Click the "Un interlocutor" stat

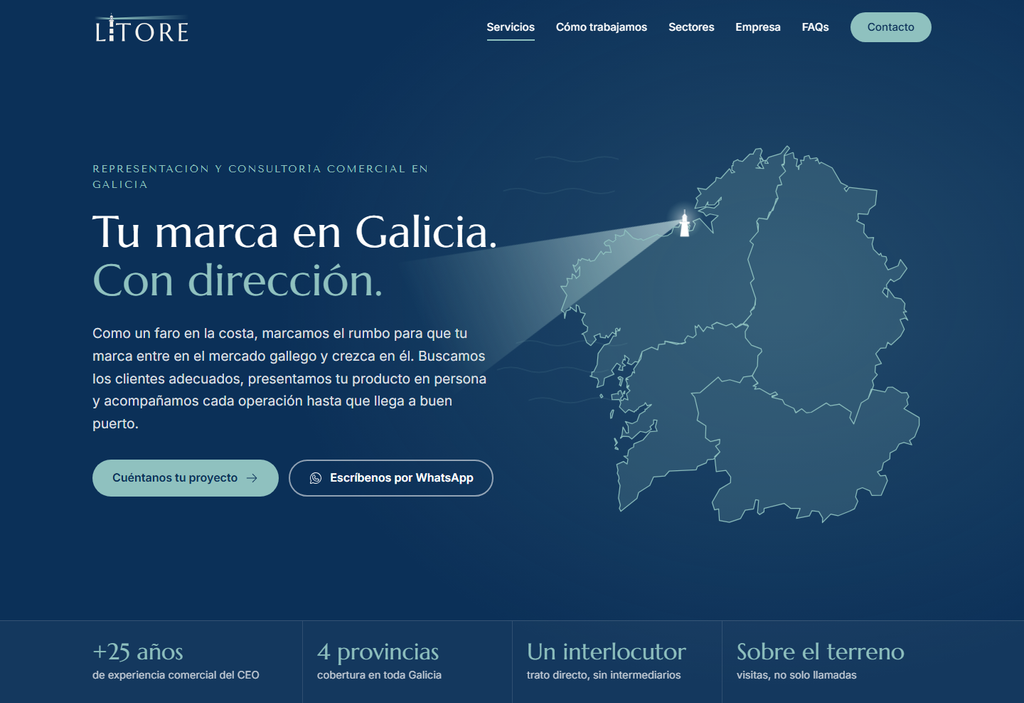(606, 651)
